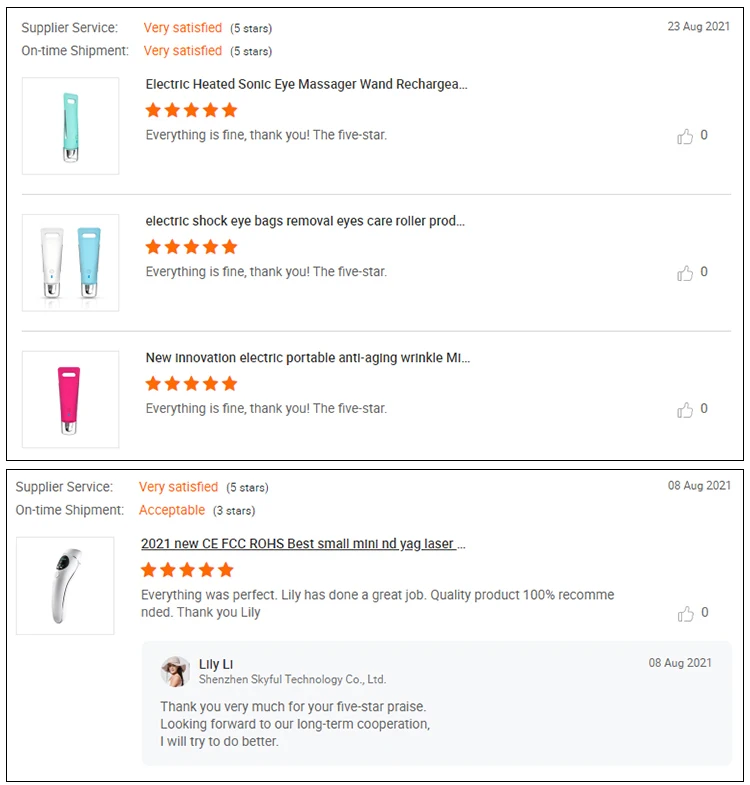Click thumbs-up on electric shock eye bags review
Image resolution: width=750 pixels, height=785 pixels.
coord(685,273)
